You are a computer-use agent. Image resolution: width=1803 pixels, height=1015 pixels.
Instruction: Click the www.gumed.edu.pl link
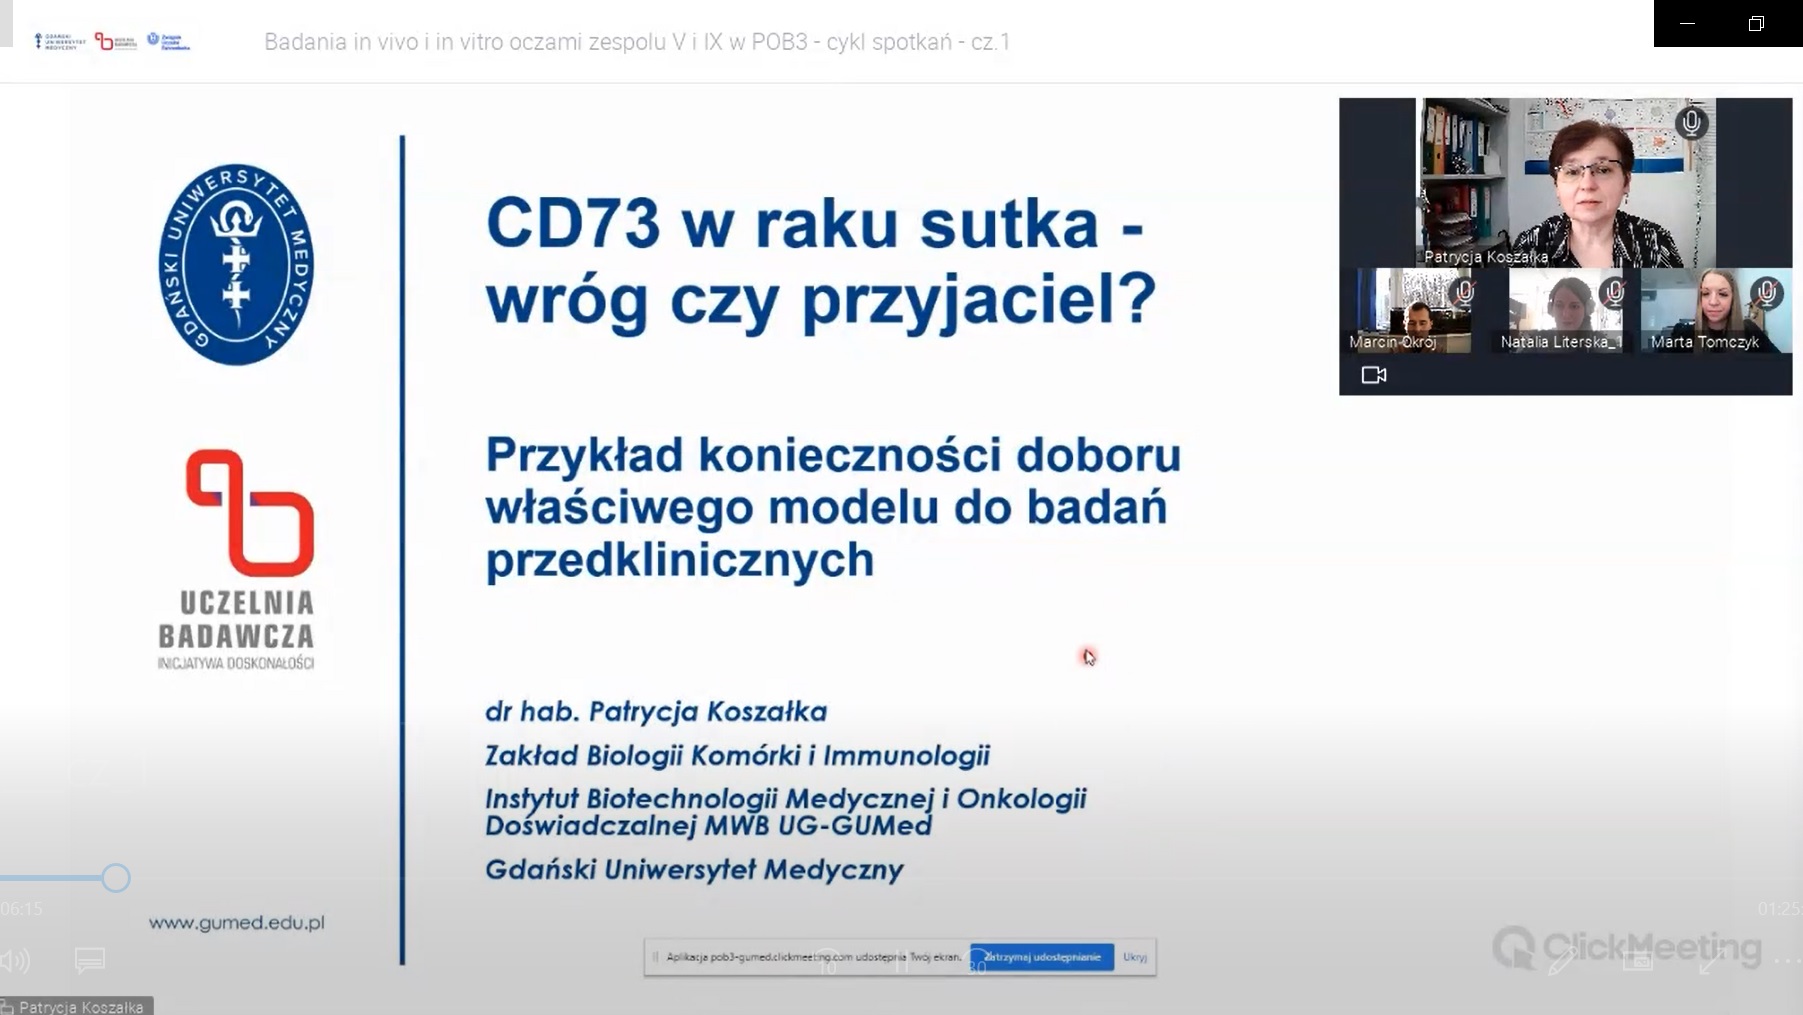click(236, 923)
